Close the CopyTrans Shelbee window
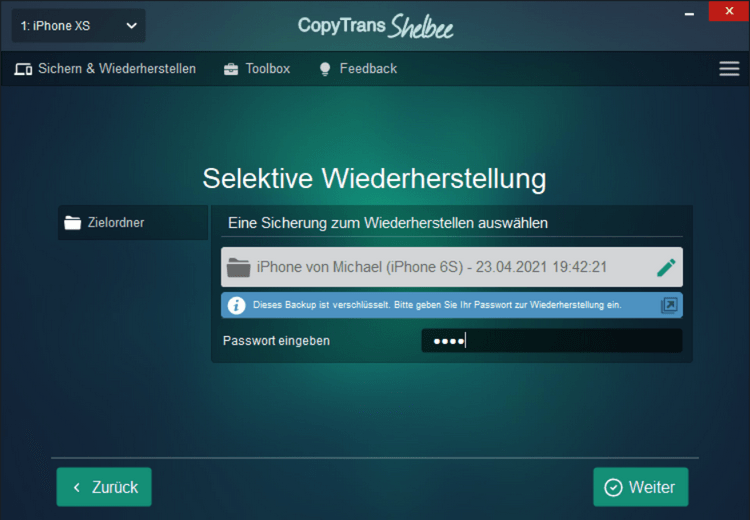This screenshot has width=750, height=520. [729, 11]
